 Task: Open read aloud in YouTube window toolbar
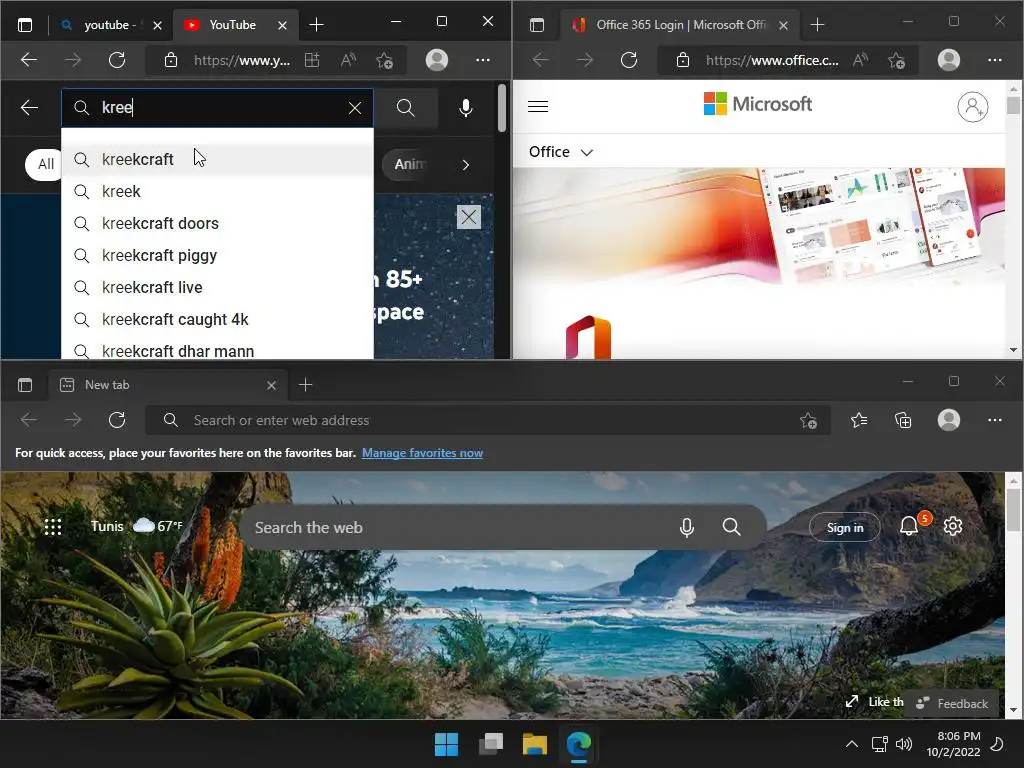pyautogui.click(x=348, y=60)
